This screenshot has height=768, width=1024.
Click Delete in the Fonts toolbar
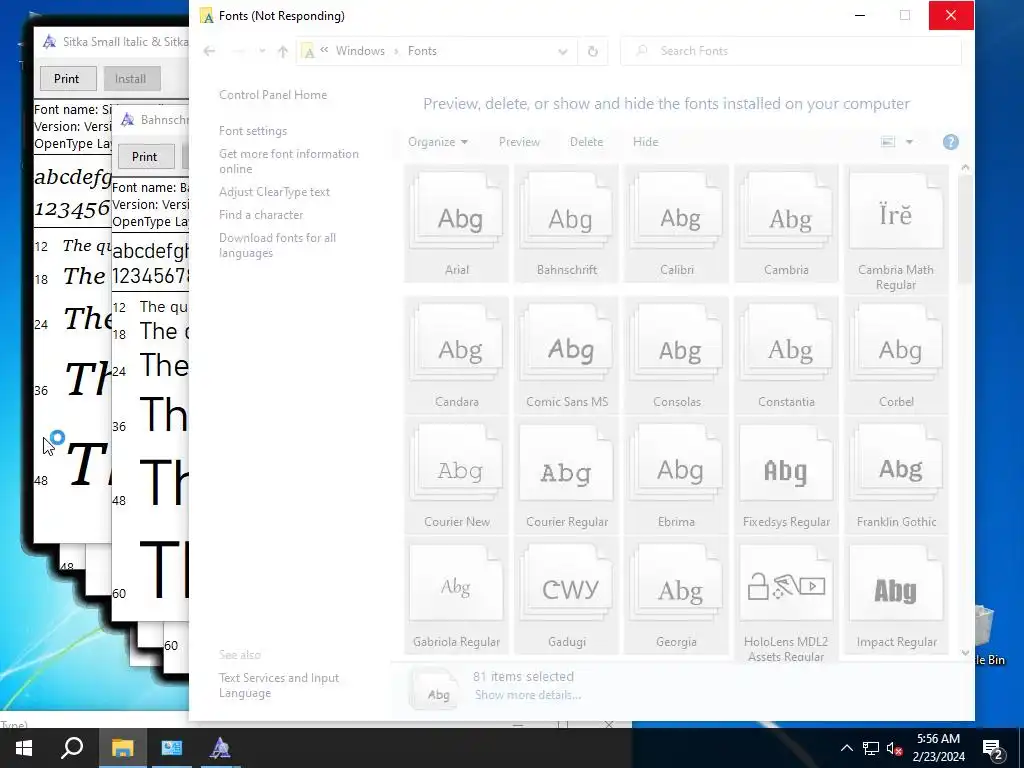[586, 142]
